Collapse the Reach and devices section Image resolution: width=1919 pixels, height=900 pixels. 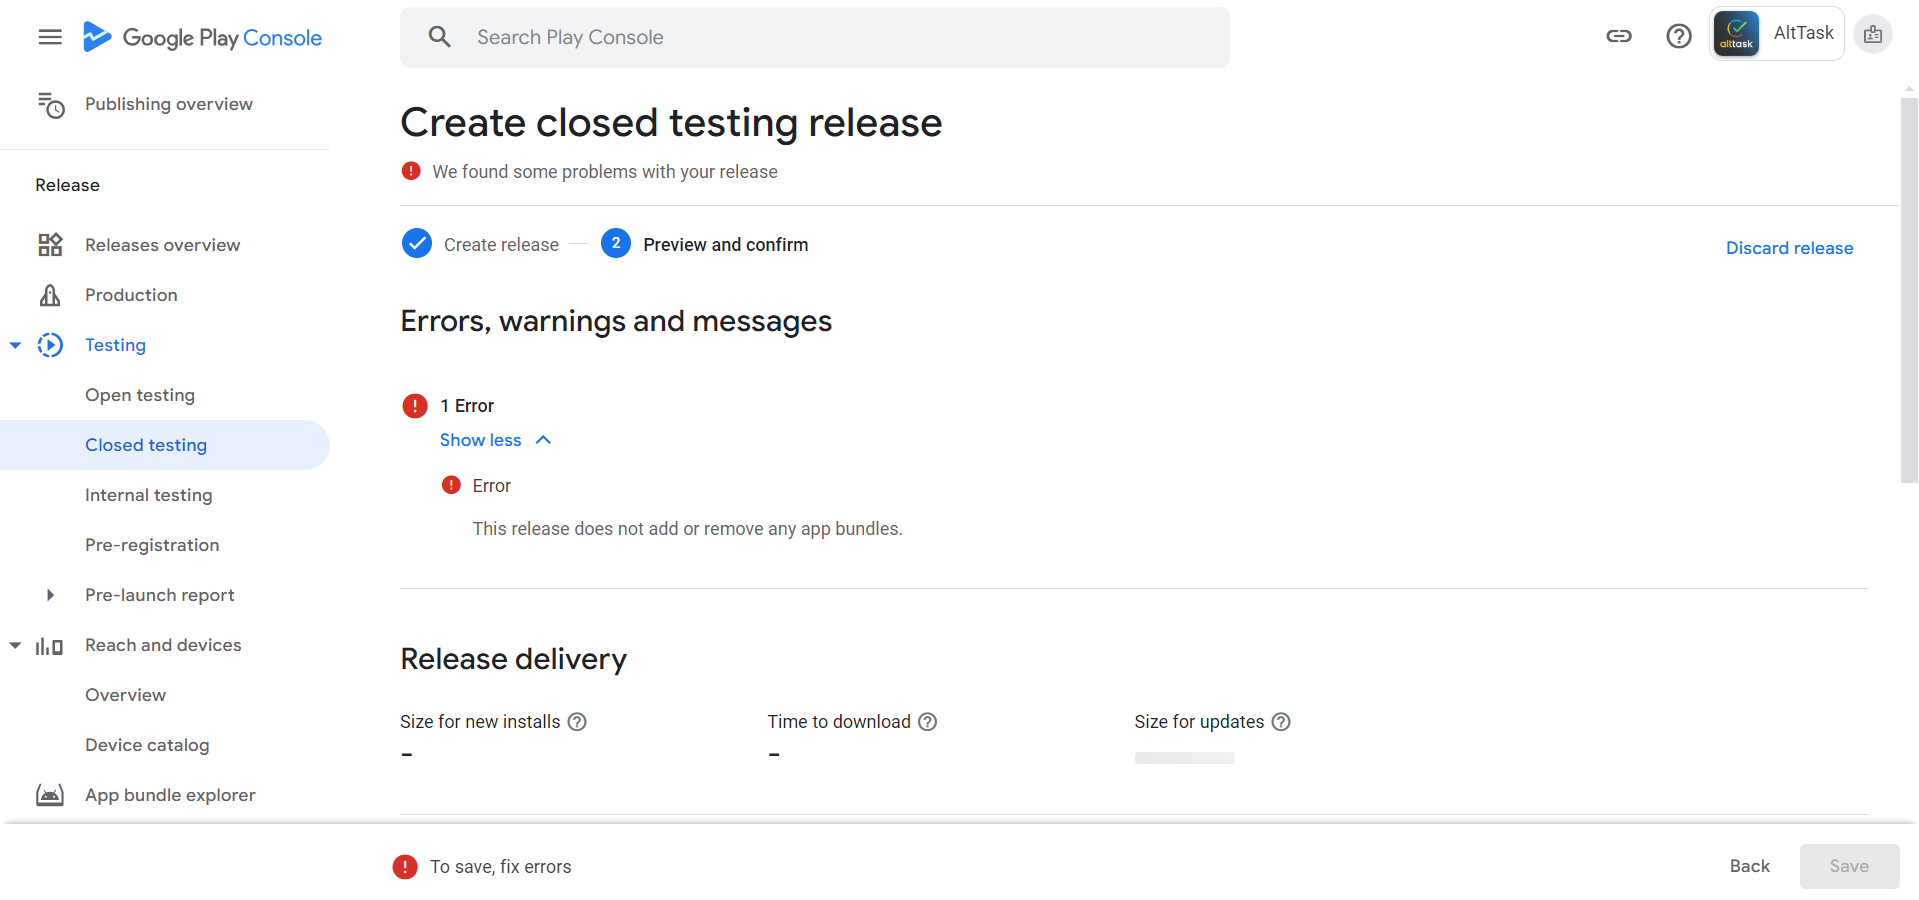tap(15, 646)
